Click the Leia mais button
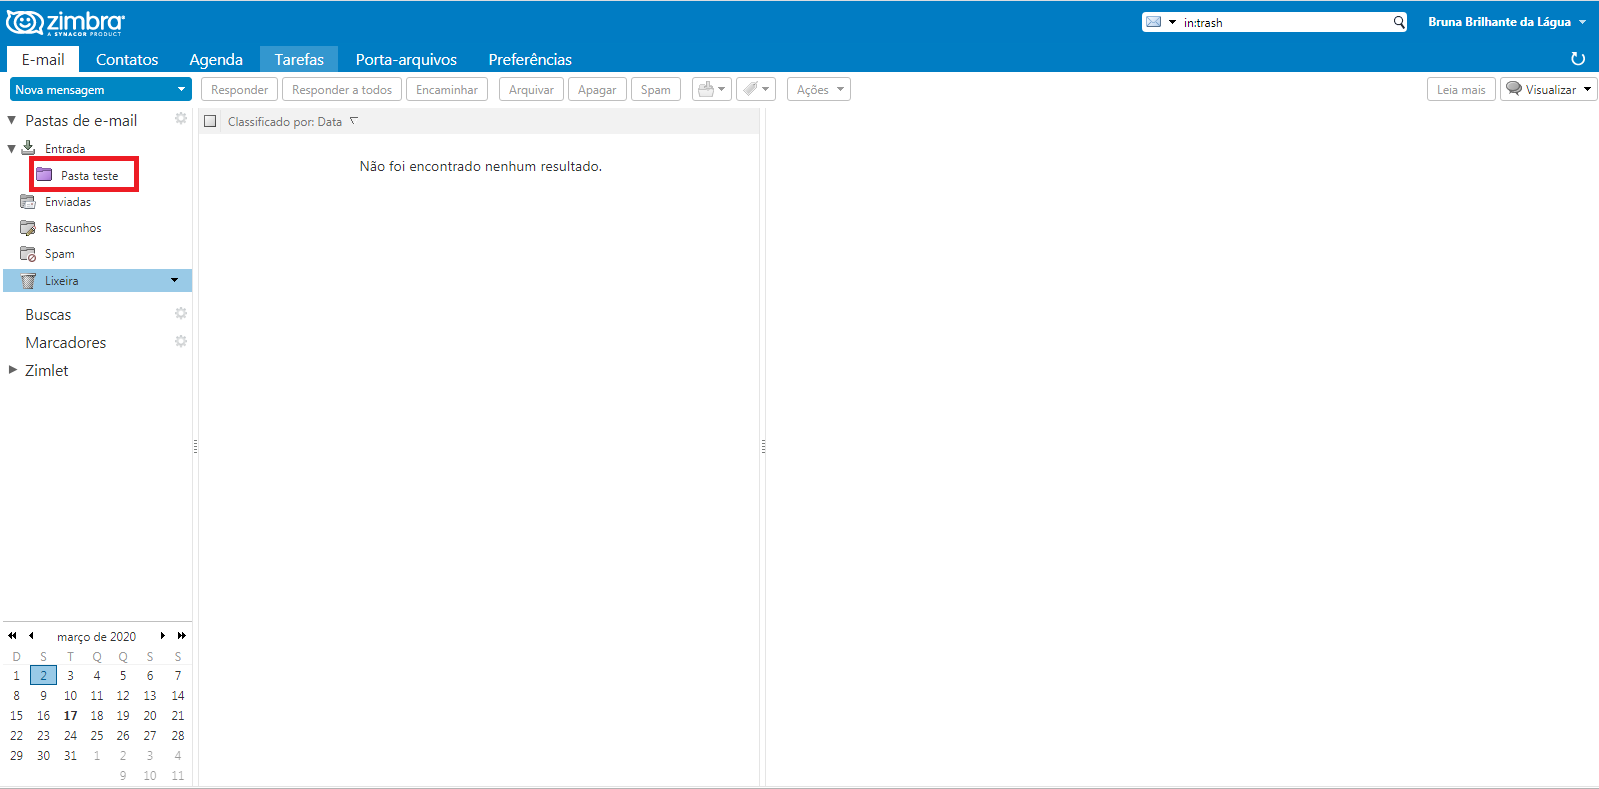Screen dimensions: 1599x789 pos(1461,90)
